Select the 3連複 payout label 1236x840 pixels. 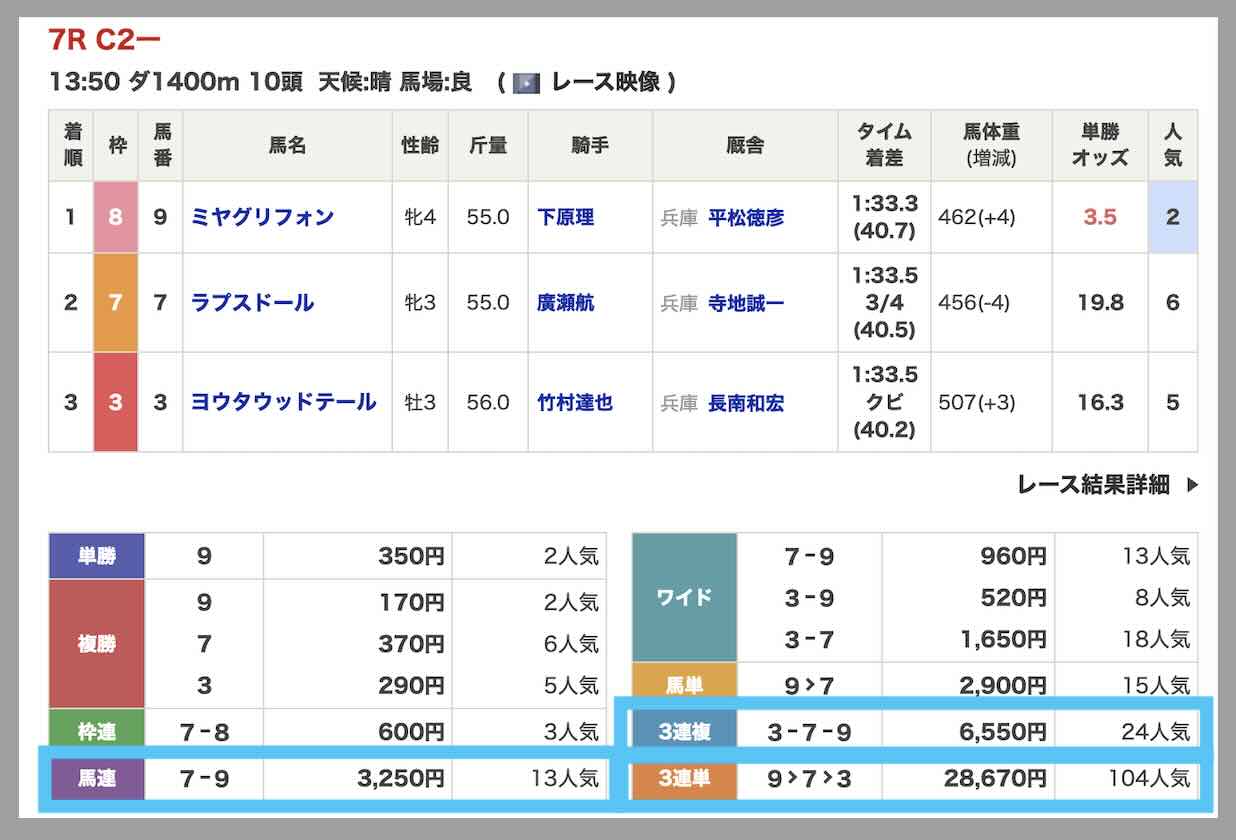[x=686, y=732]
